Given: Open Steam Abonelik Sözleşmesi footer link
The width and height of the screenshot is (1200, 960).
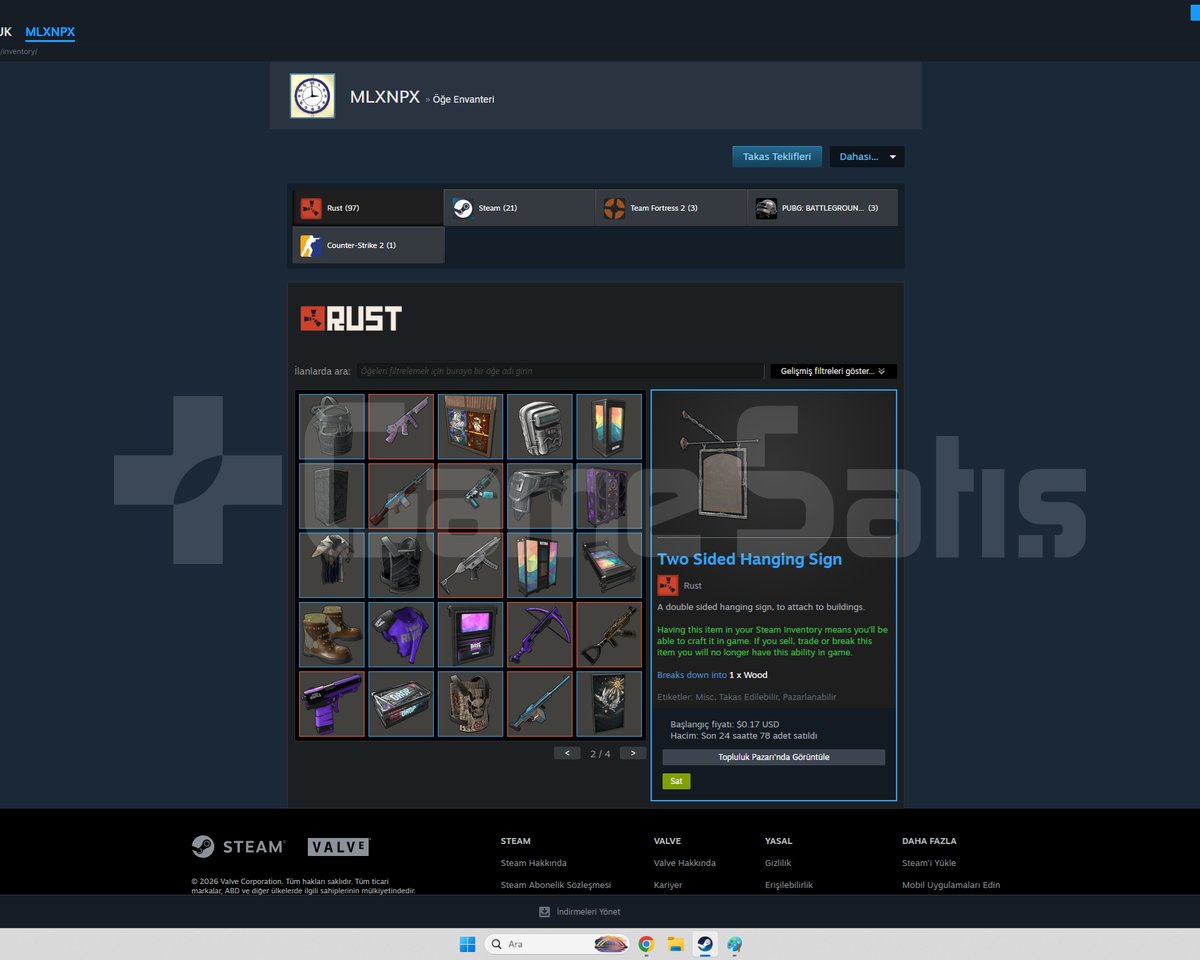Looking at the screenshot, I should point(556,885).
